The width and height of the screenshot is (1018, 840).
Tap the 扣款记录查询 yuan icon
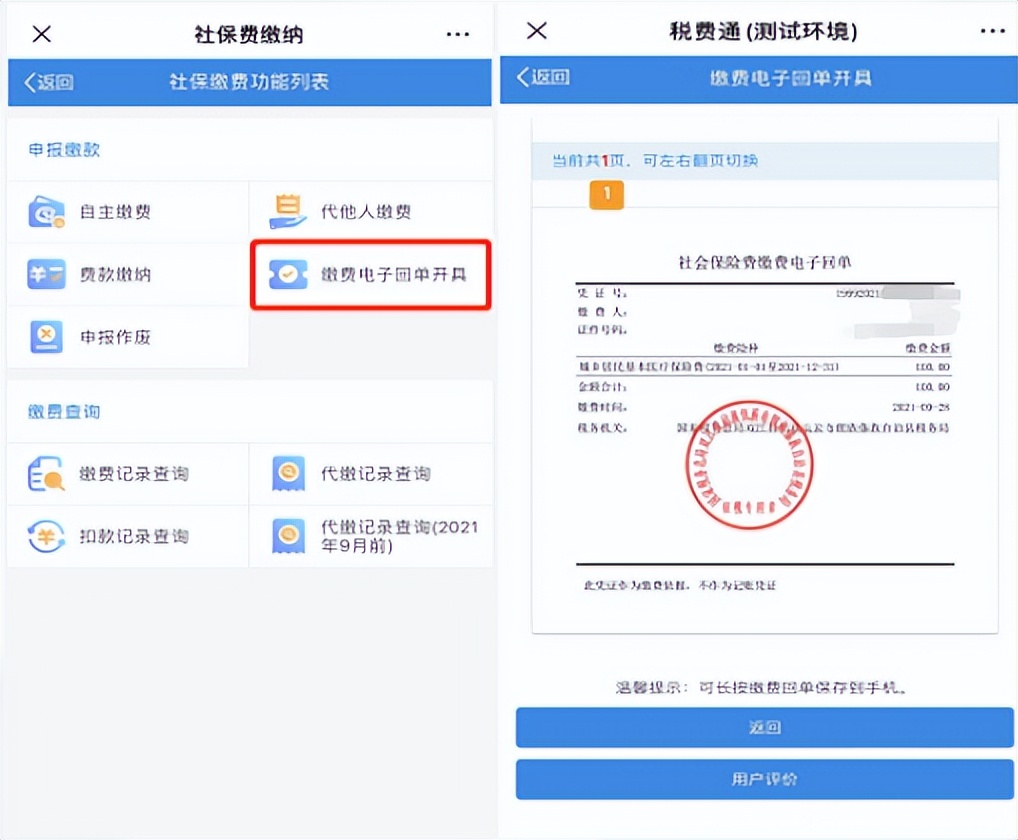[x=46, y=536]
